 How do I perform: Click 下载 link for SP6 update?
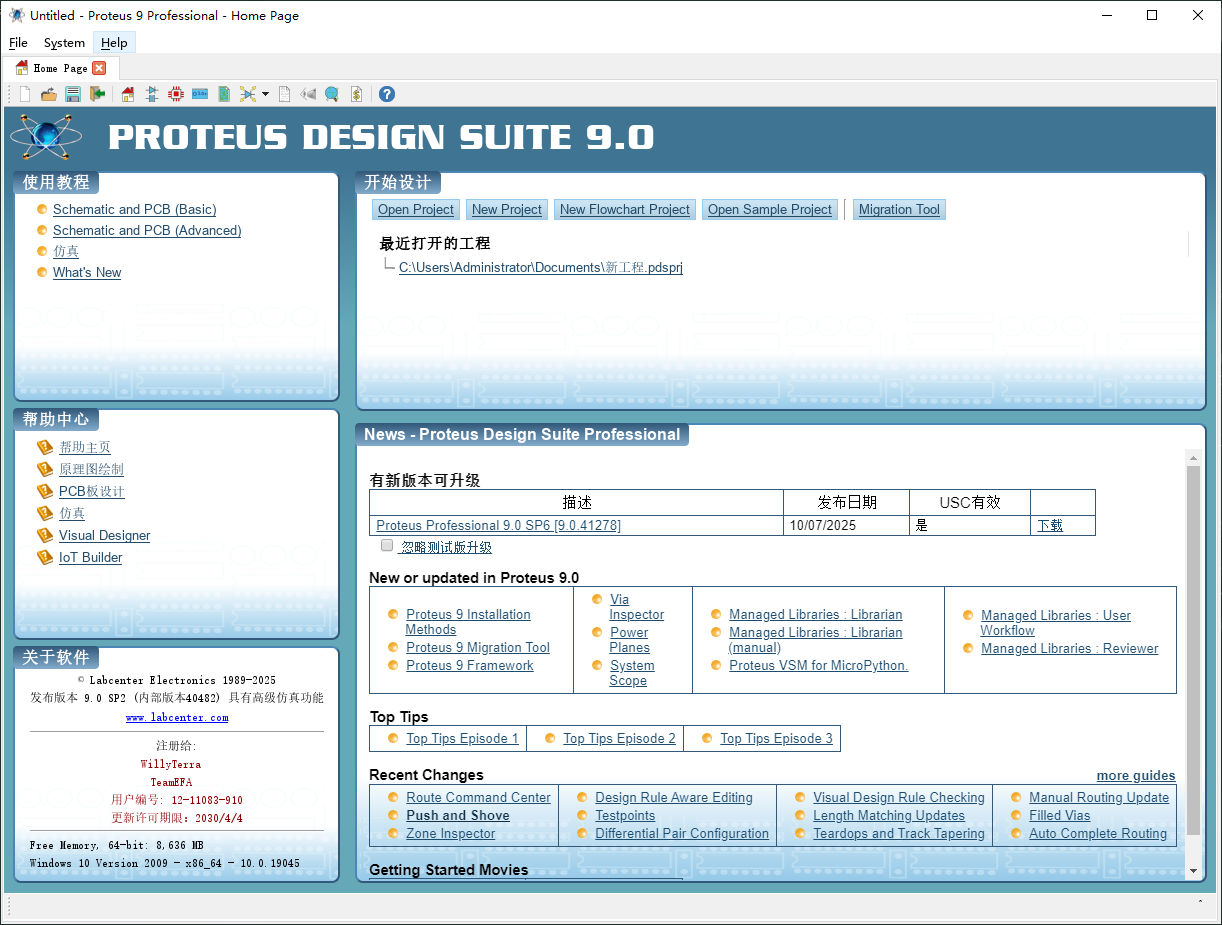[x=1050, y=525]
